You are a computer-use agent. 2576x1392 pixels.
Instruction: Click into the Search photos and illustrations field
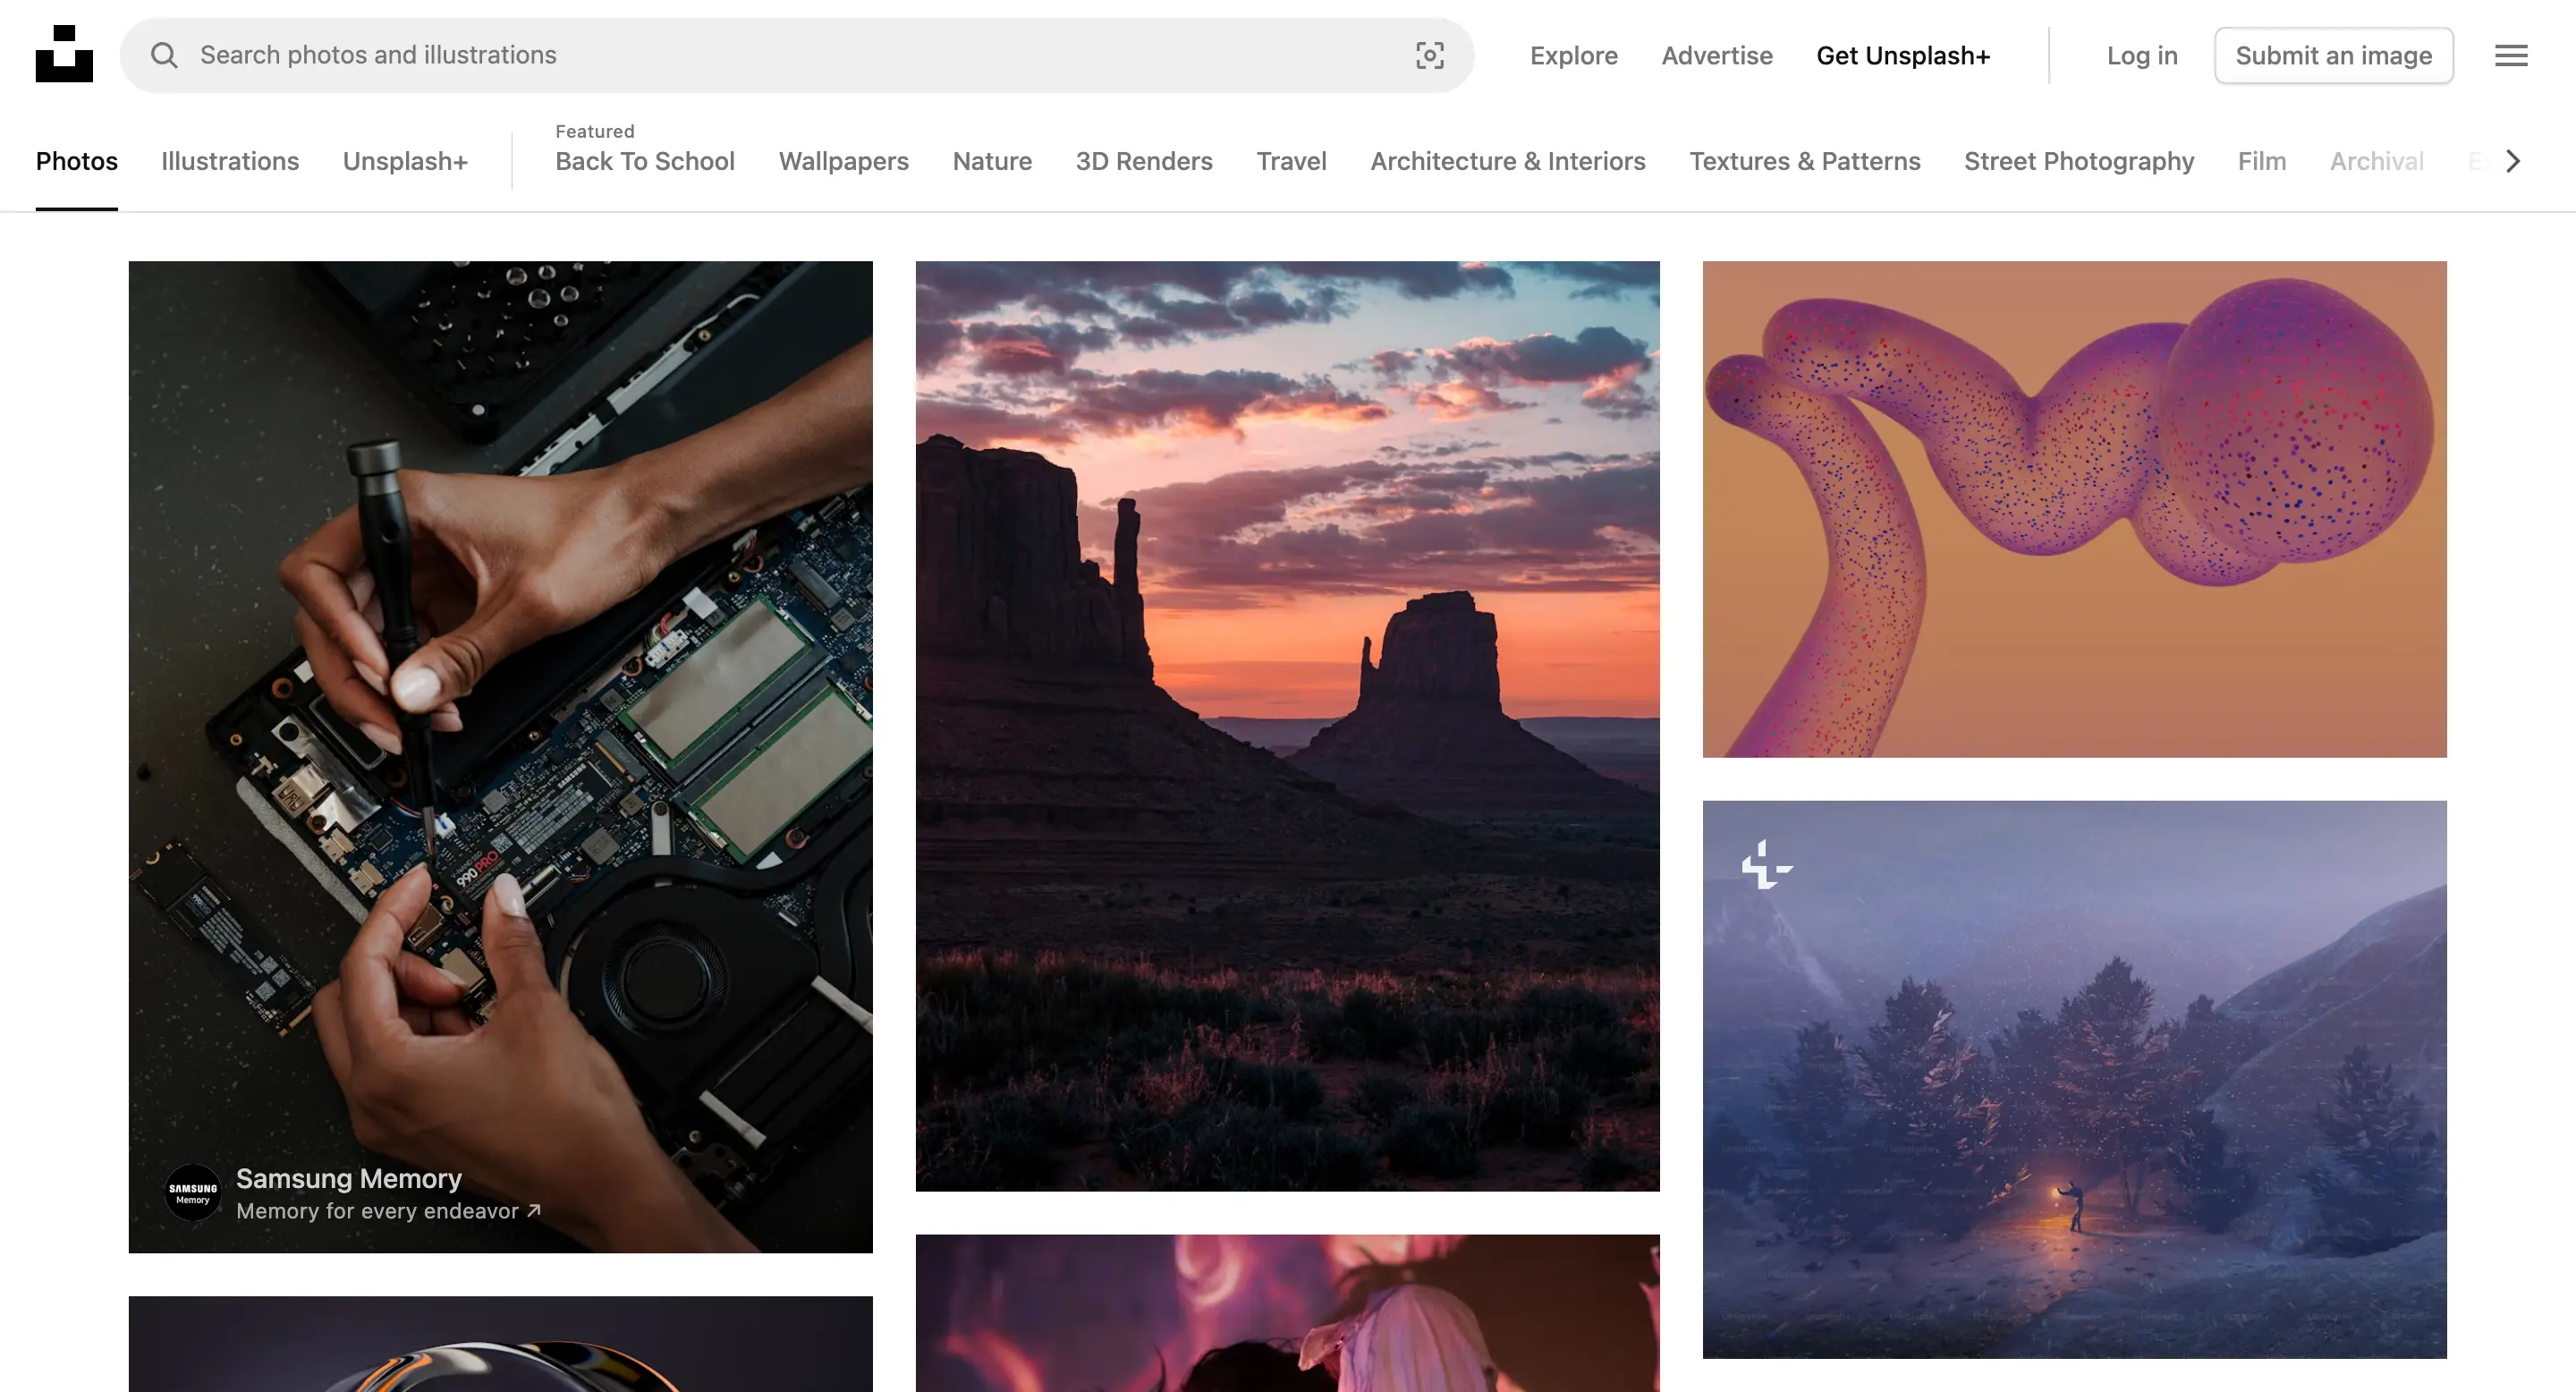[797, 55]
